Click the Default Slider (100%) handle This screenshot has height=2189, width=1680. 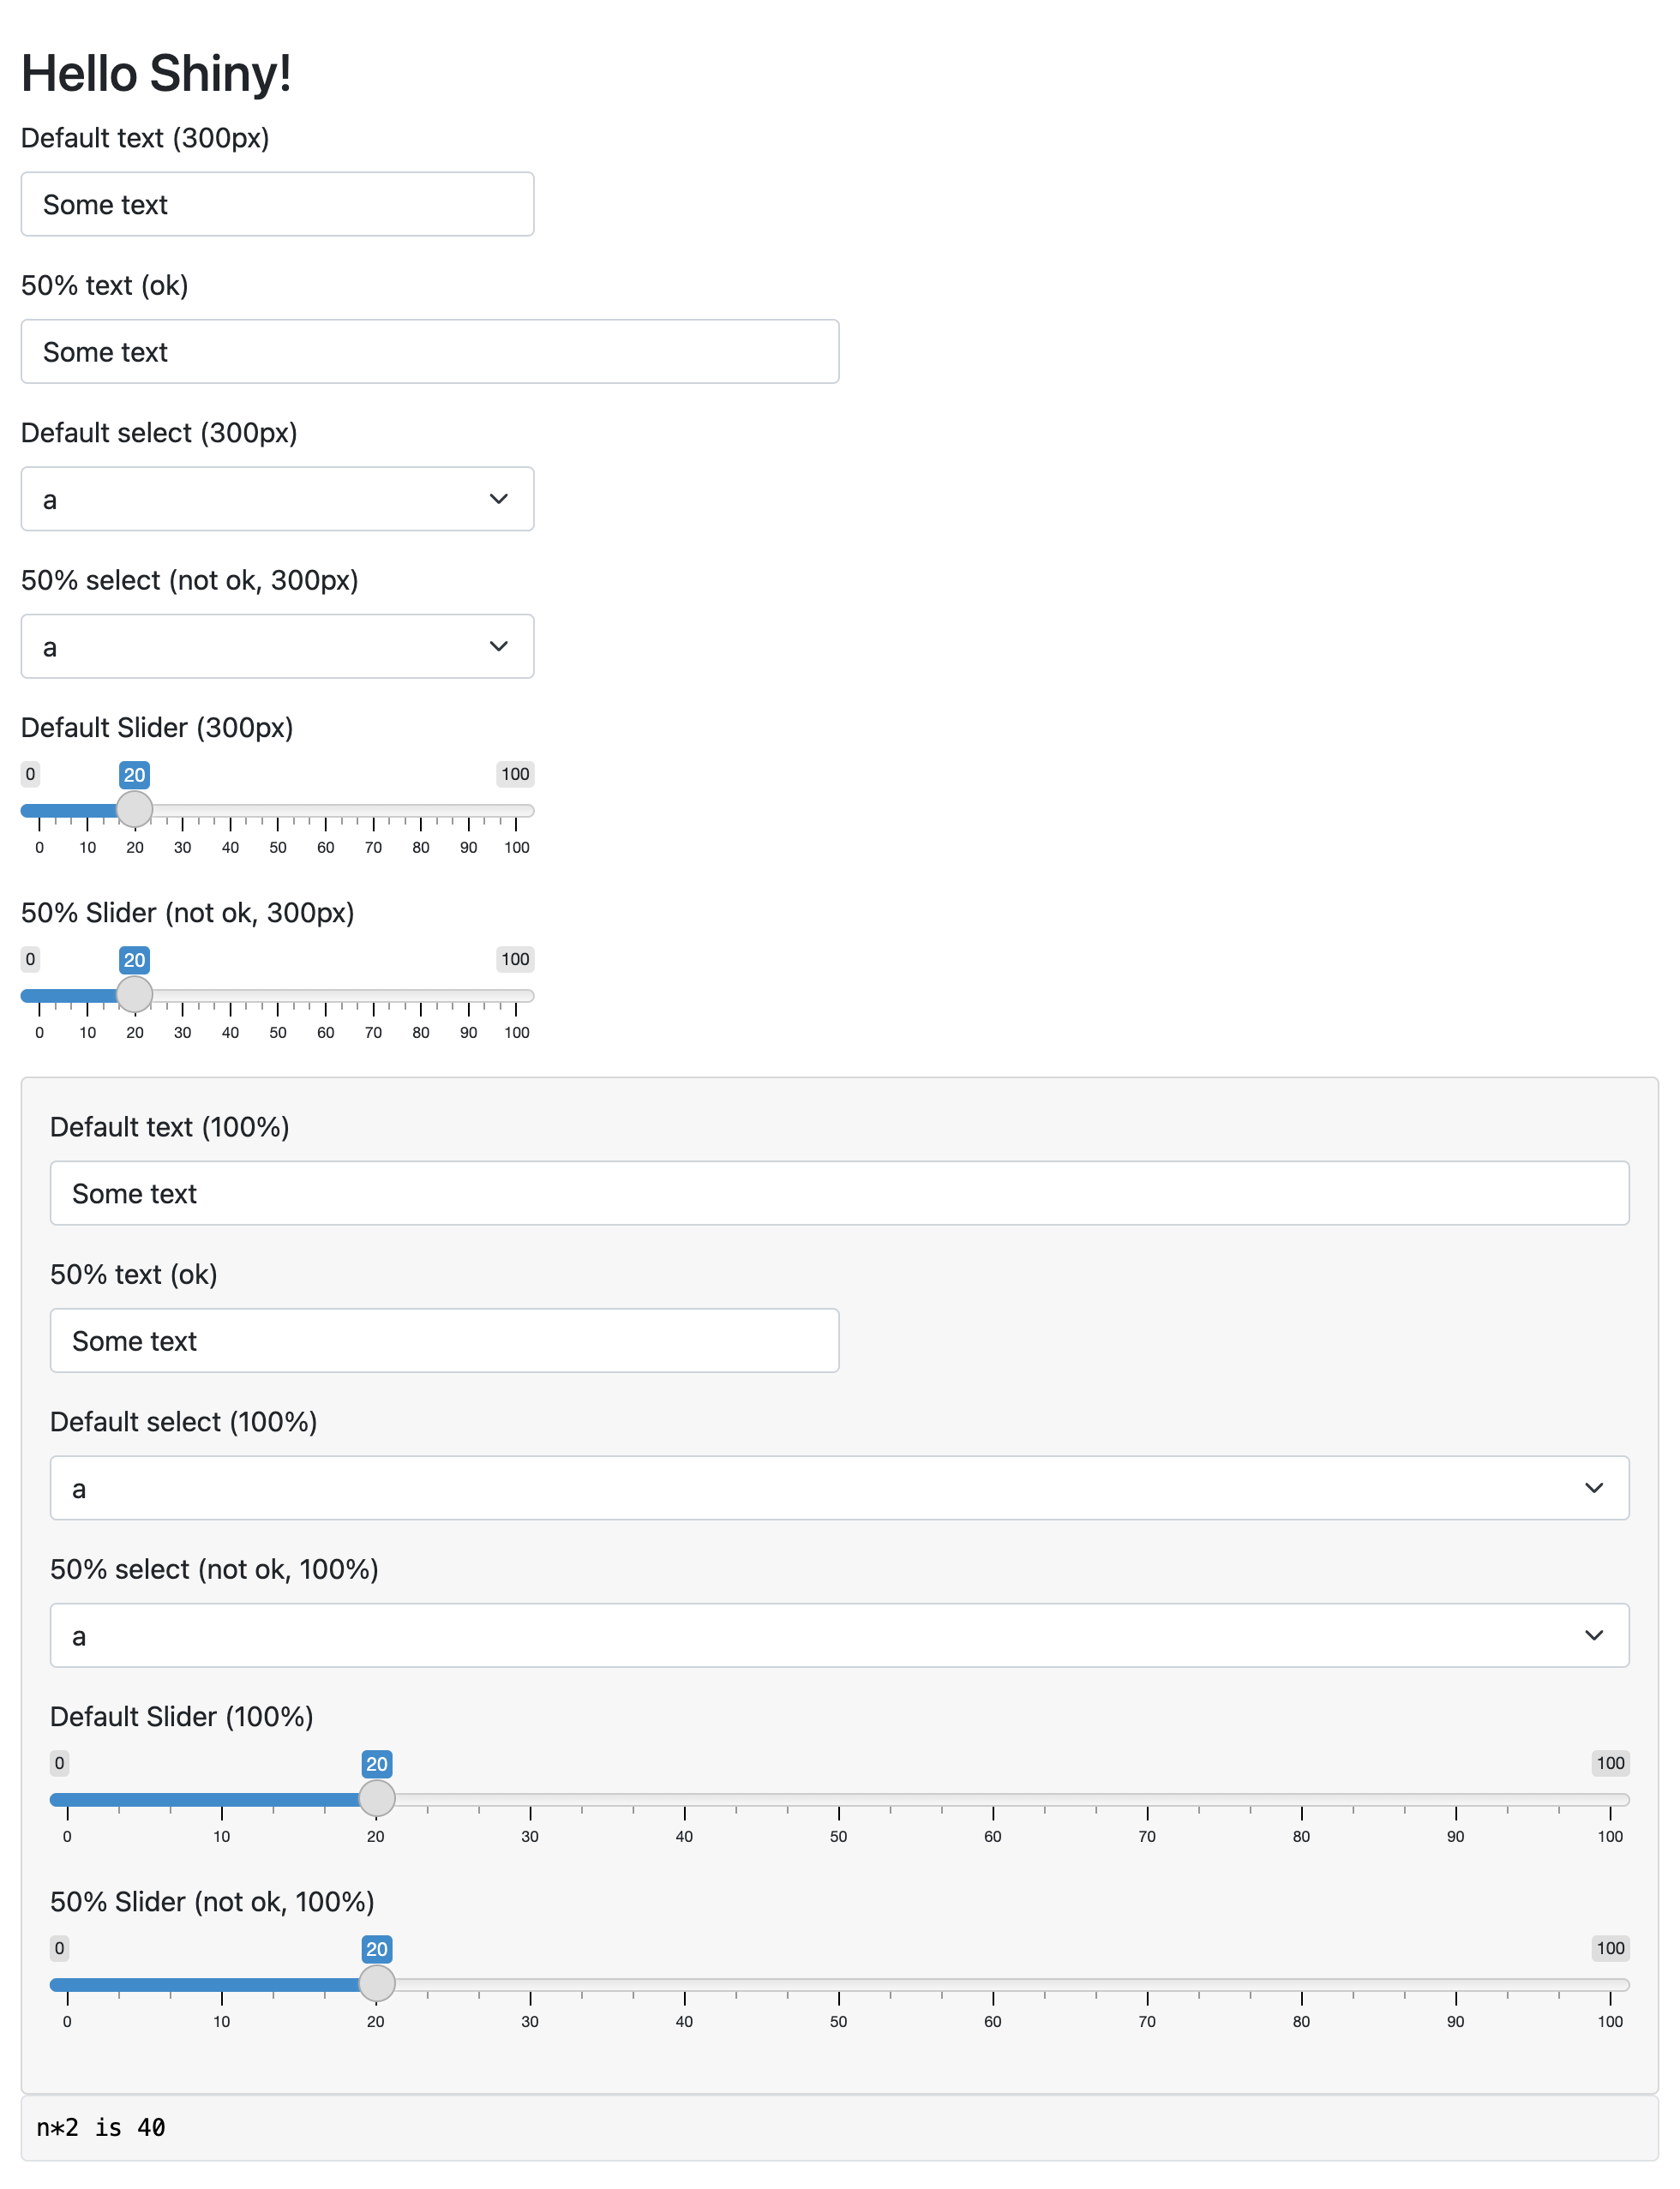point(377,1797)
